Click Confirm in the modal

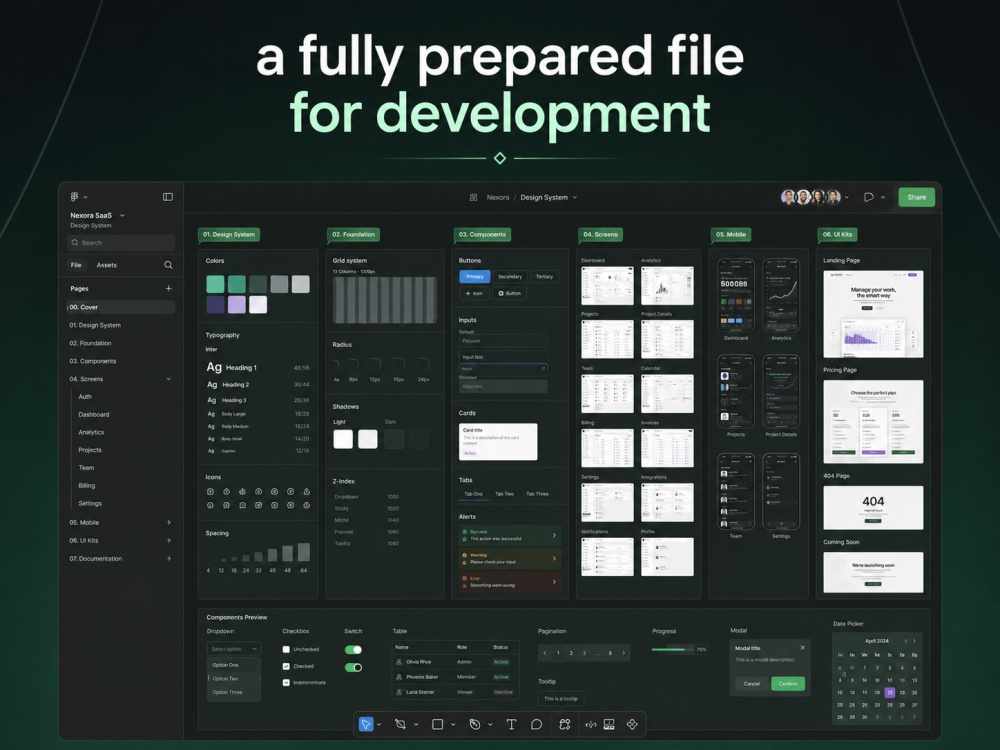click(788, 684)
